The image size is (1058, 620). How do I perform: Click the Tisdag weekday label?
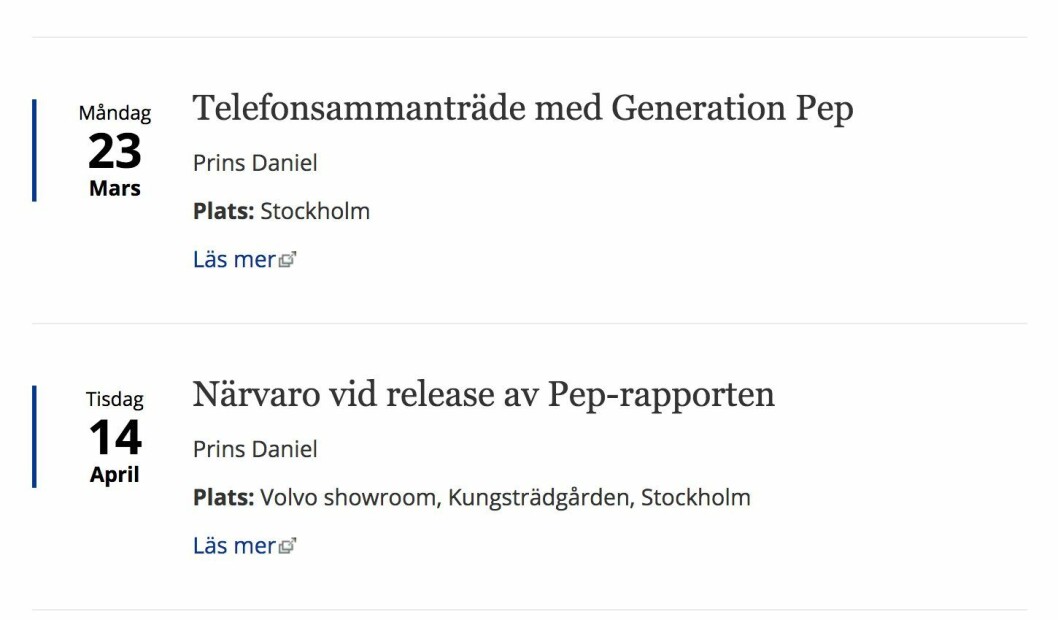pos(115,399)
